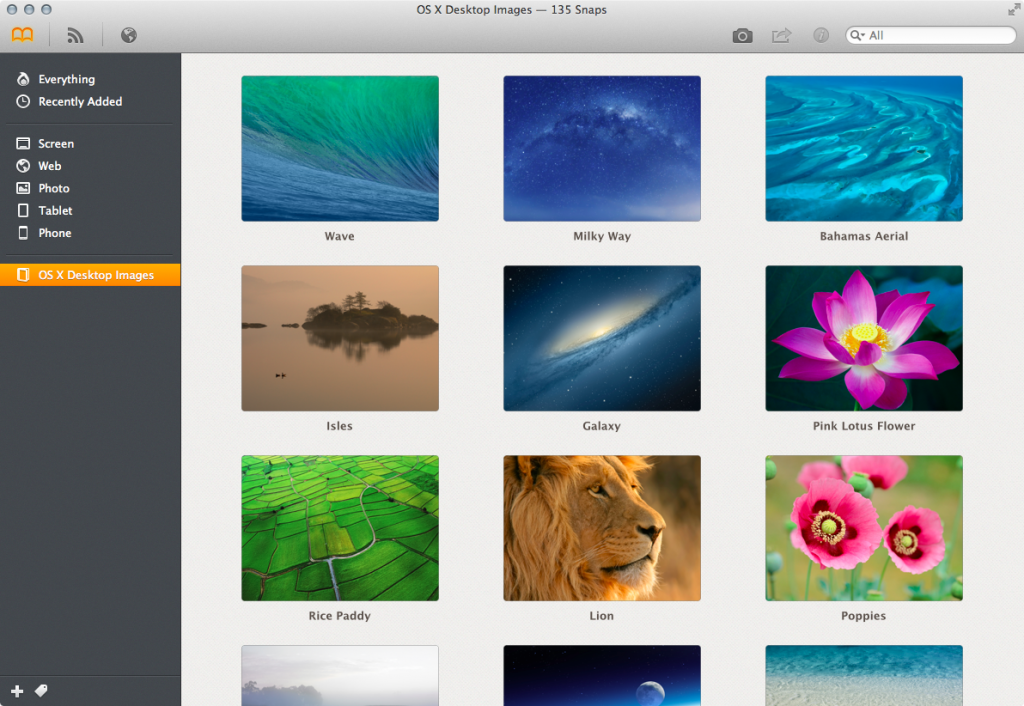The image size is (1024, 706).
Task: Select the Lion snapshot thumbnail
Action: pyautogui.click(x=601, y=528)
